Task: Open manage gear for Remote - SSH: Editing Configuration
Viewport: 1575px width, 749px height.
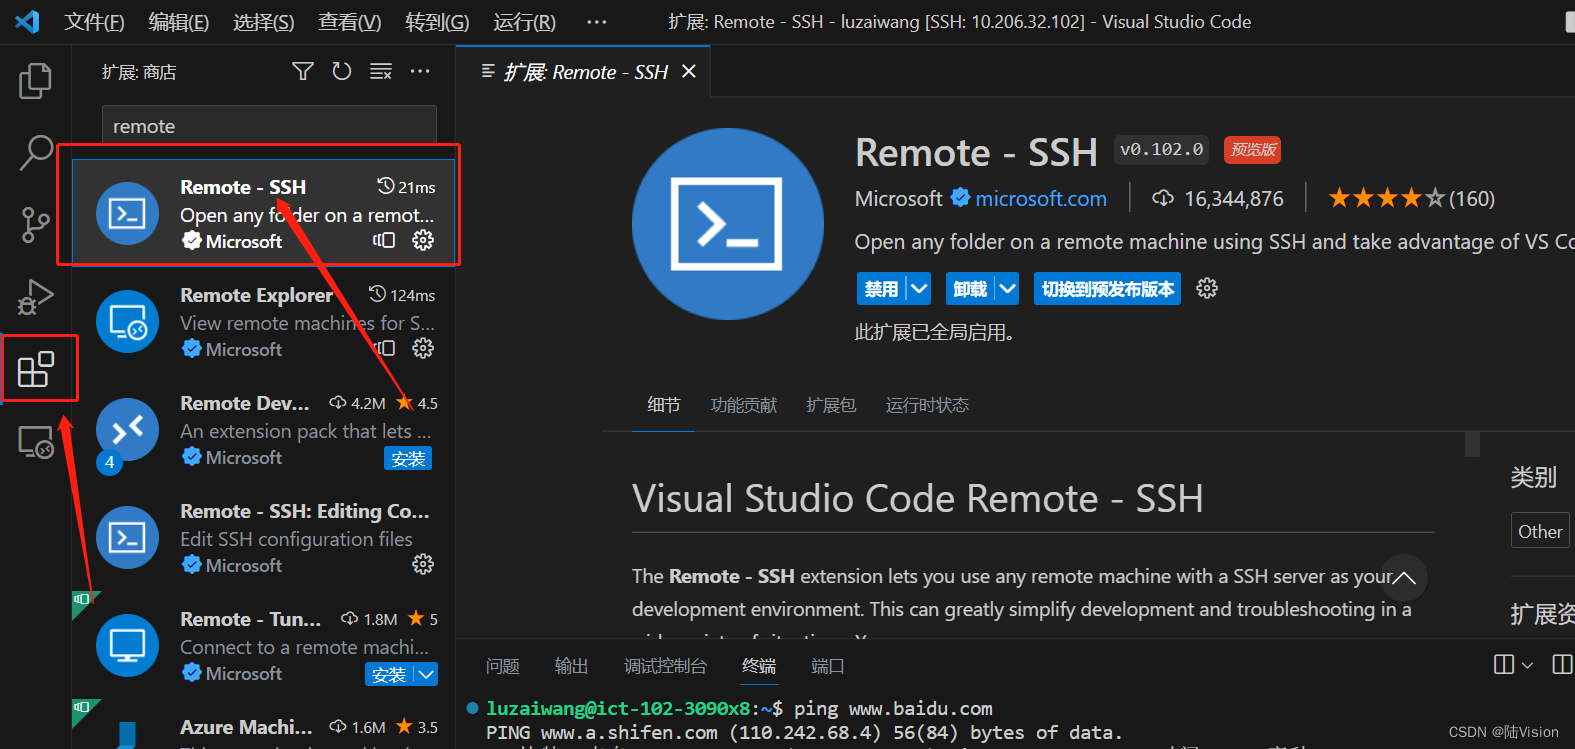Action: (x=423, y=564)
